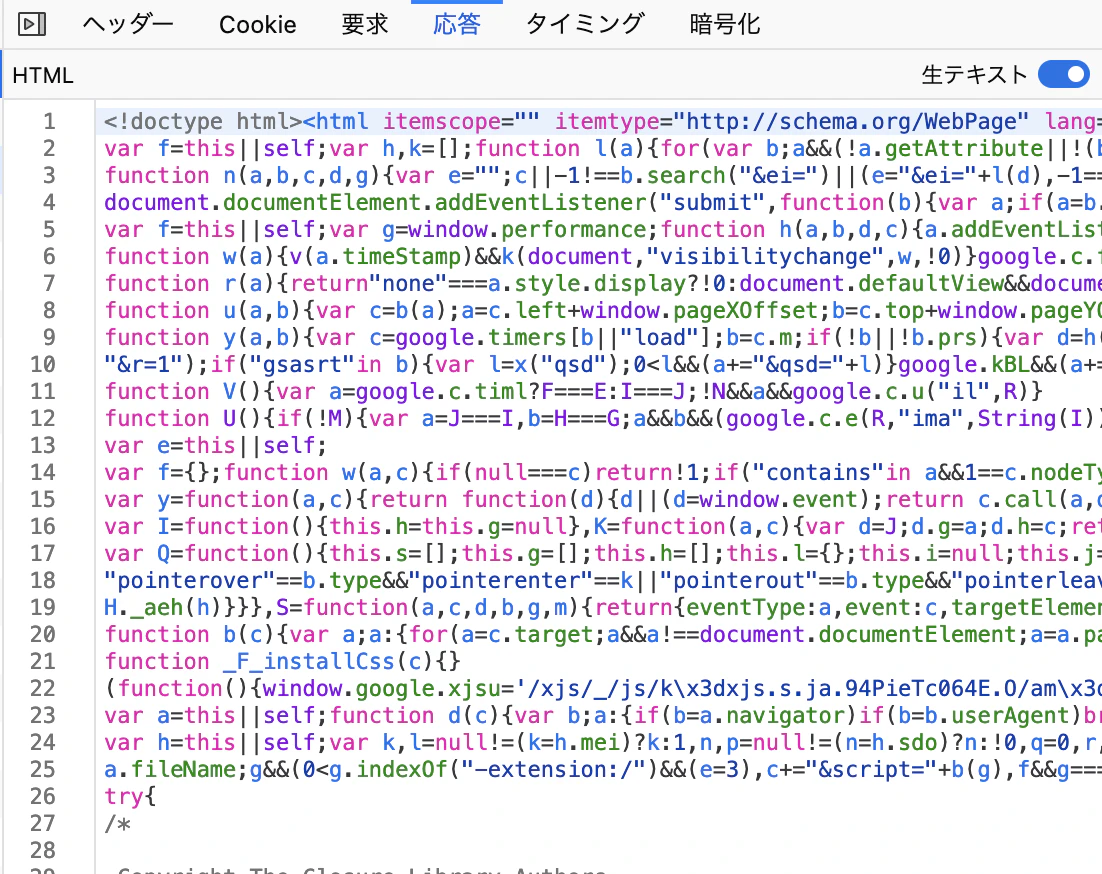Click line number 16 in gutter

pyautogui.click(x=43, y=526)
